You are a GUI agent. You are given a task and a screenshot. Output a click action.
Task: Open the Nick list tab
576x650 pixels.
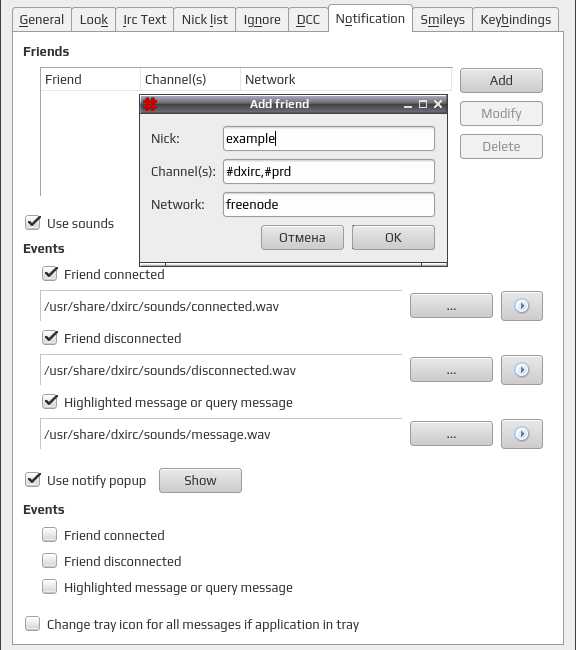[204, 19]
